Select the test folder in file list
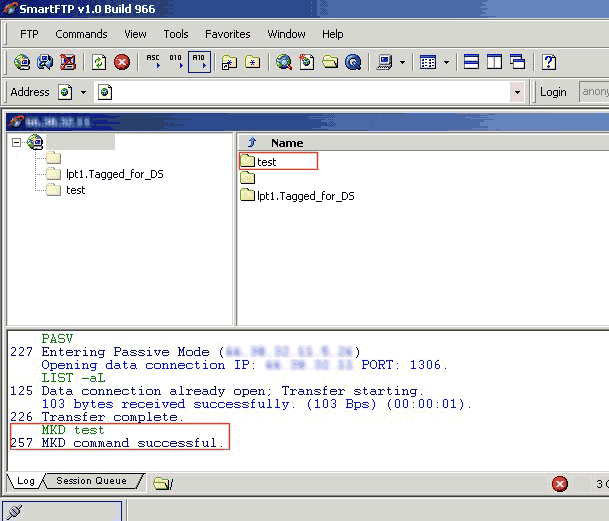This screenshot has width=609, height=521. click(x=266, y=161)
